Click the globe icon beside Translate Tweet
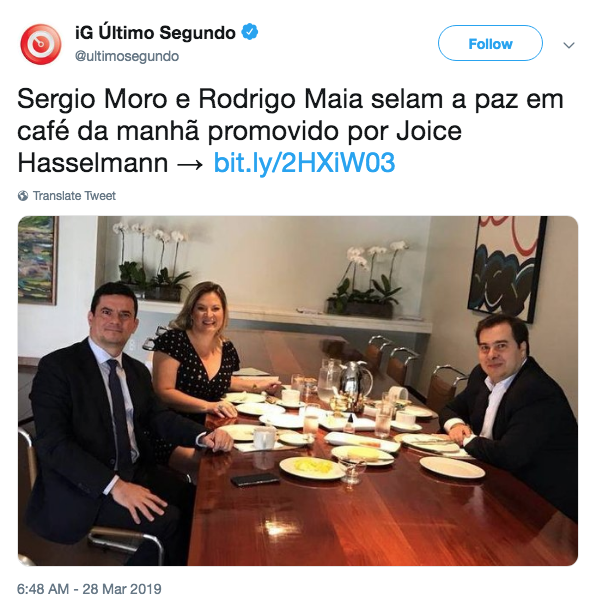 pyautogui.click(x=23, y=196)
